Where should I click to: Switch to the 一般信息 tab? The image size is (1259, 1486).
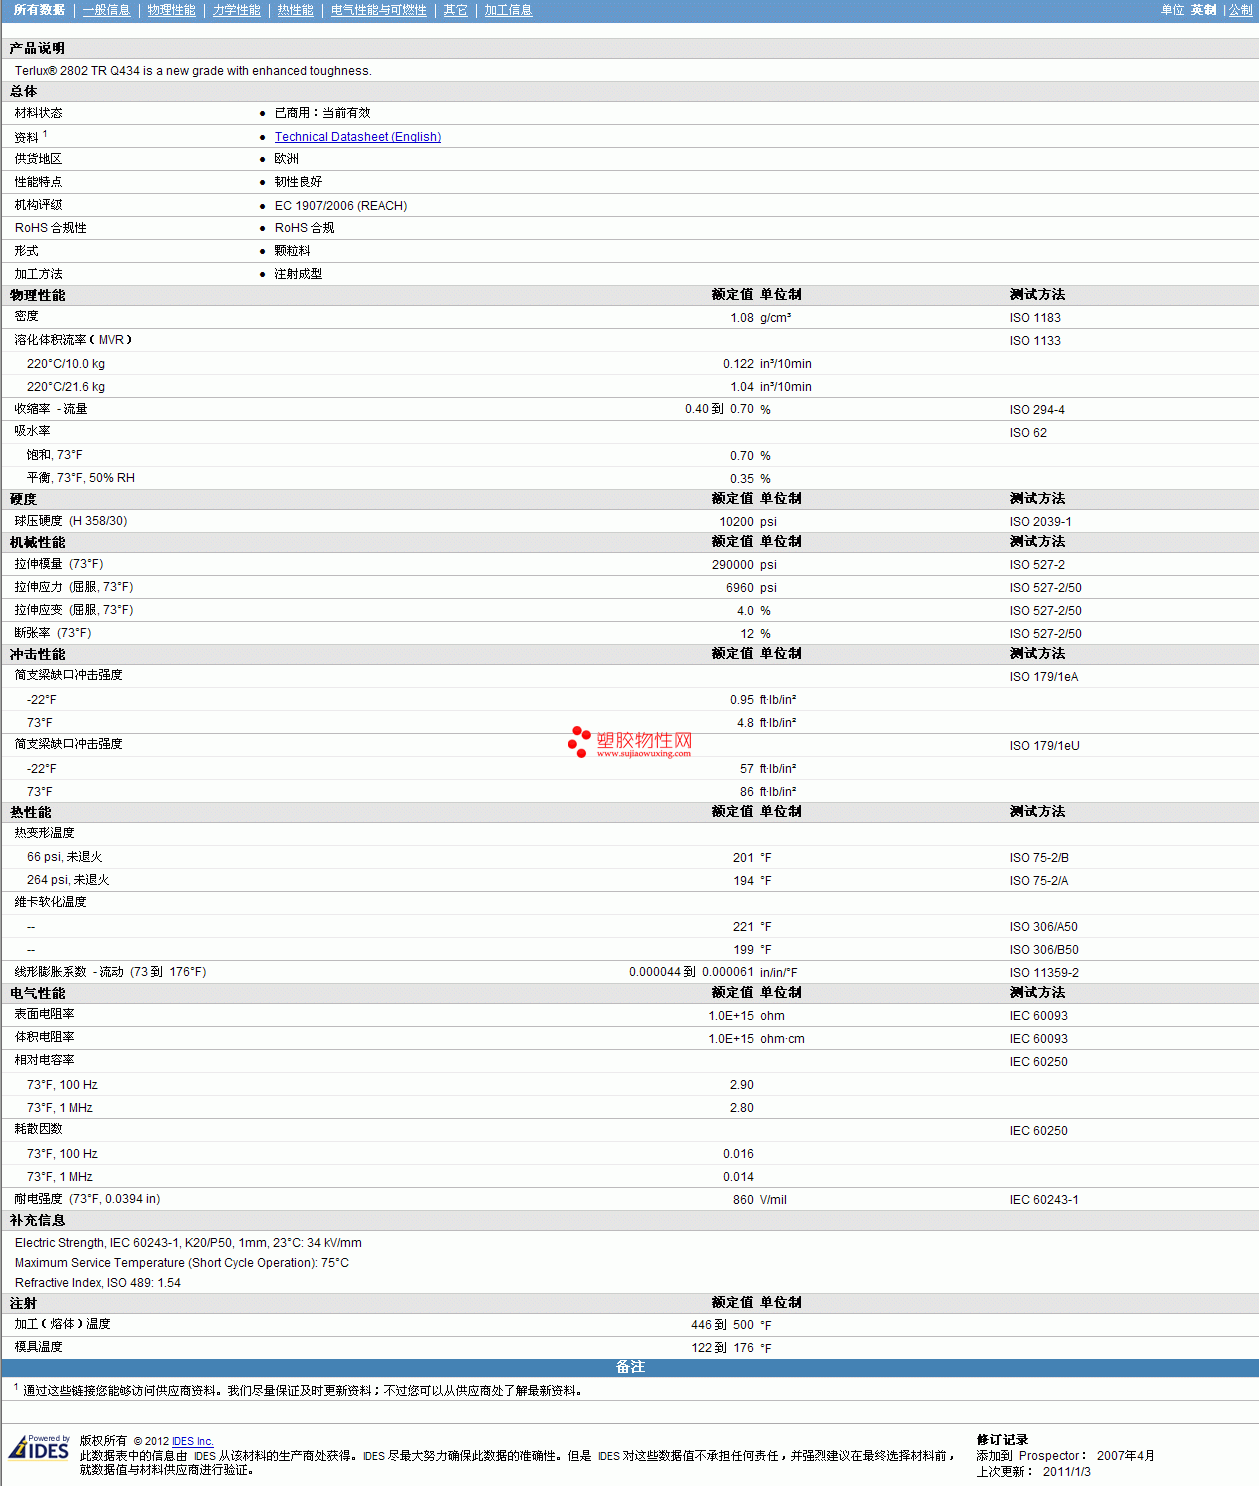pyautogui.click(x=106, y=10)
